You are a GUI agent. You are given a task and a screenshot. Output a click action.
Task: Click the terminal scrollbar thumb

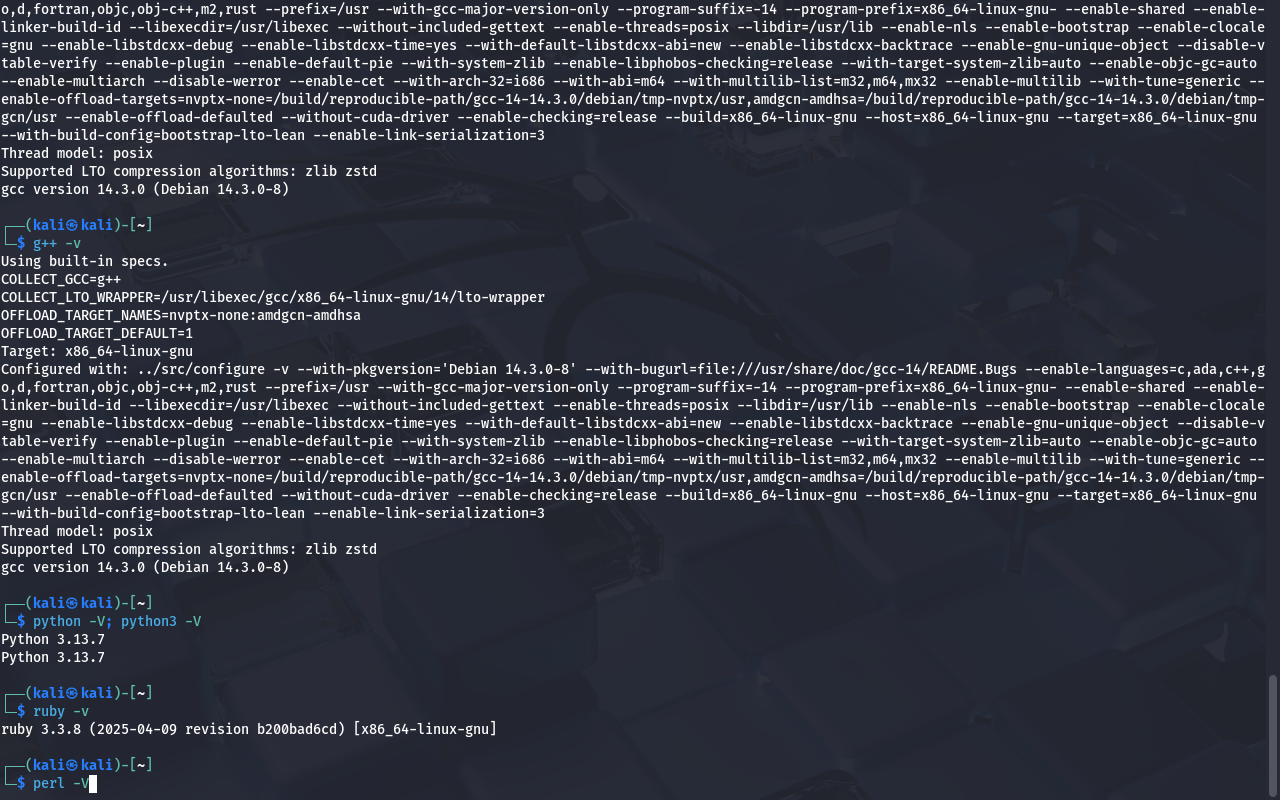(x=1273, y=736)
